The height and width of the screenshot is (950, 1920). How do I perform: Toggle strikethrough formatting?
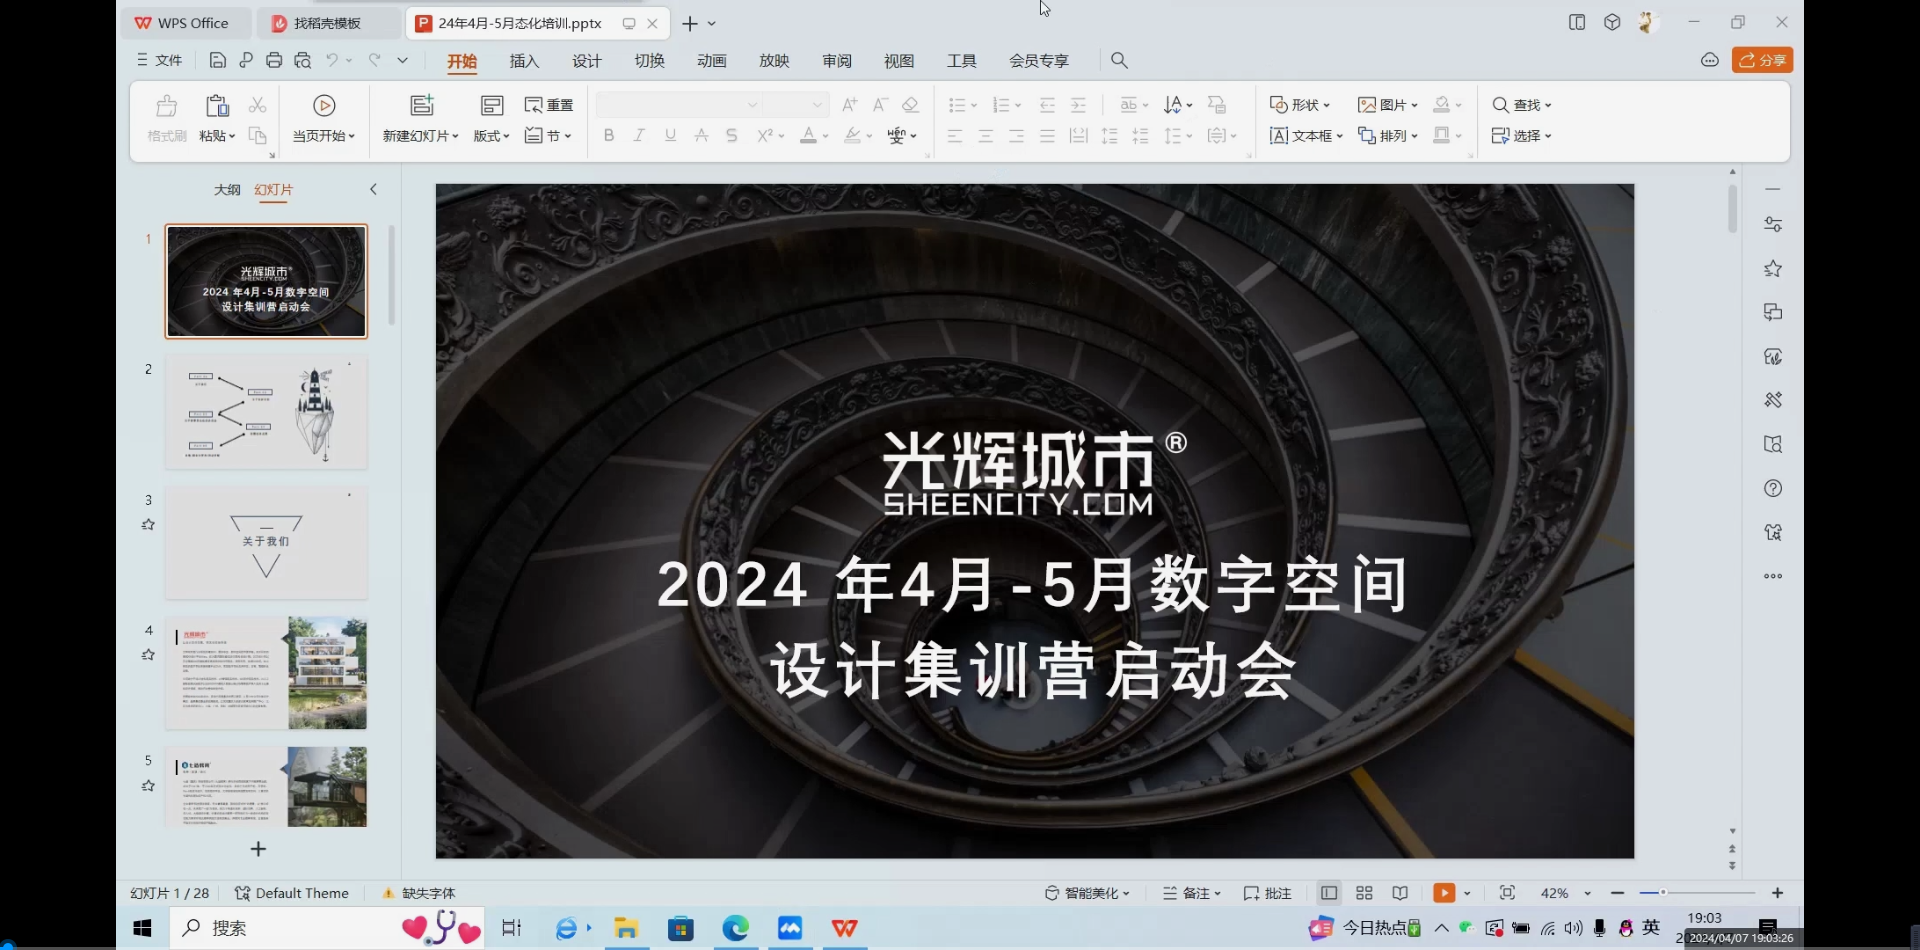[x=701, y=136]
